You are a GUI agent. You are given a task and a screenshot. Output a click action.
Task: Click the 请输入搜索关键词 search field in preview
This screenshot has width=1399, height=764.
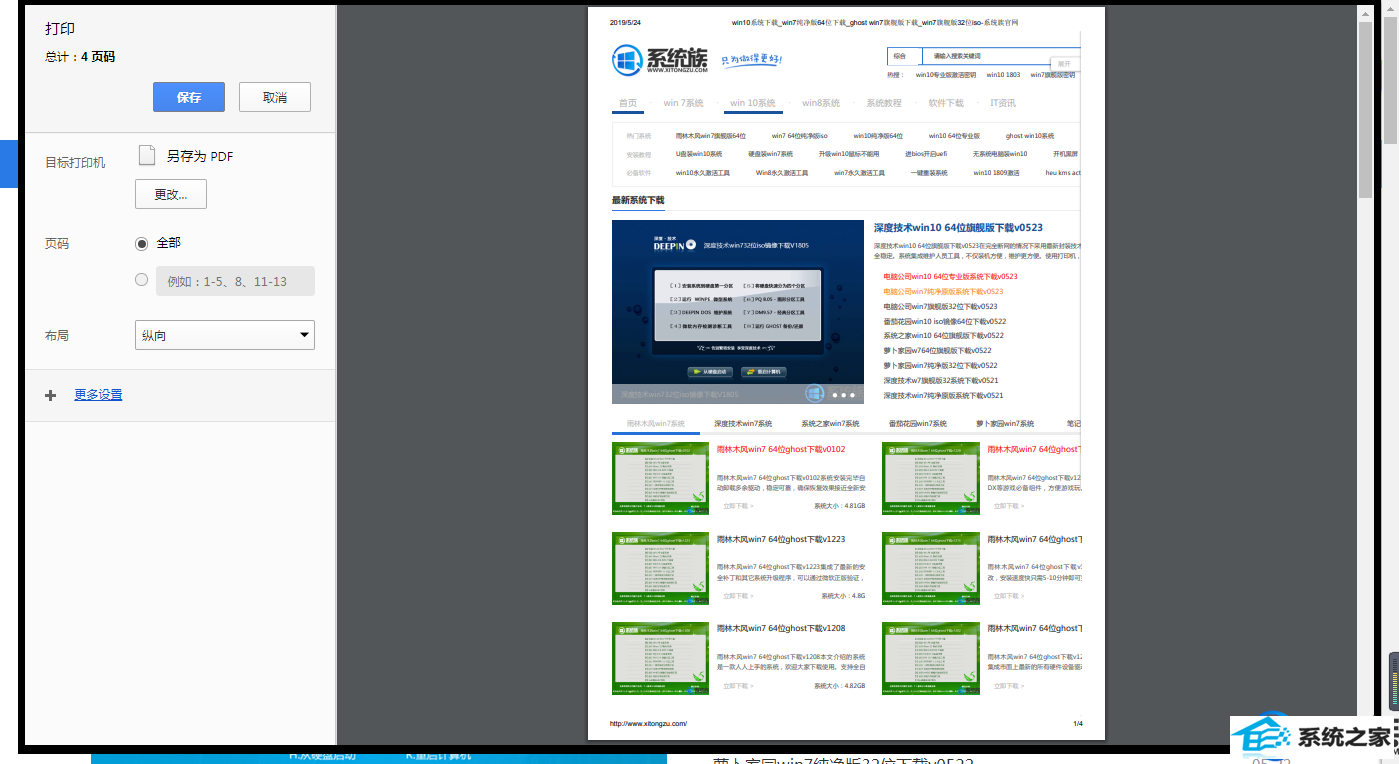[1000, 56]
